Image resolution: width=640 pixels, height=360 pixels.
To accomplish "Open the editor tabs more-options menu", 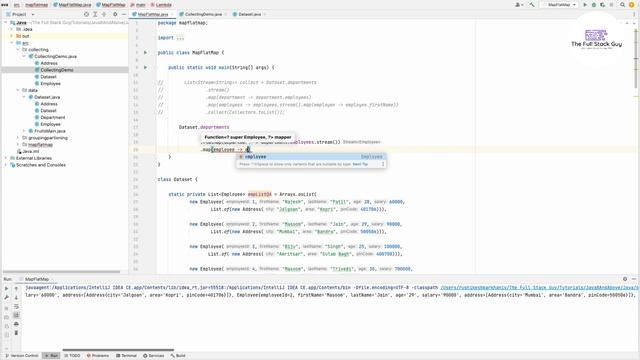I will [x=634, y=14].
